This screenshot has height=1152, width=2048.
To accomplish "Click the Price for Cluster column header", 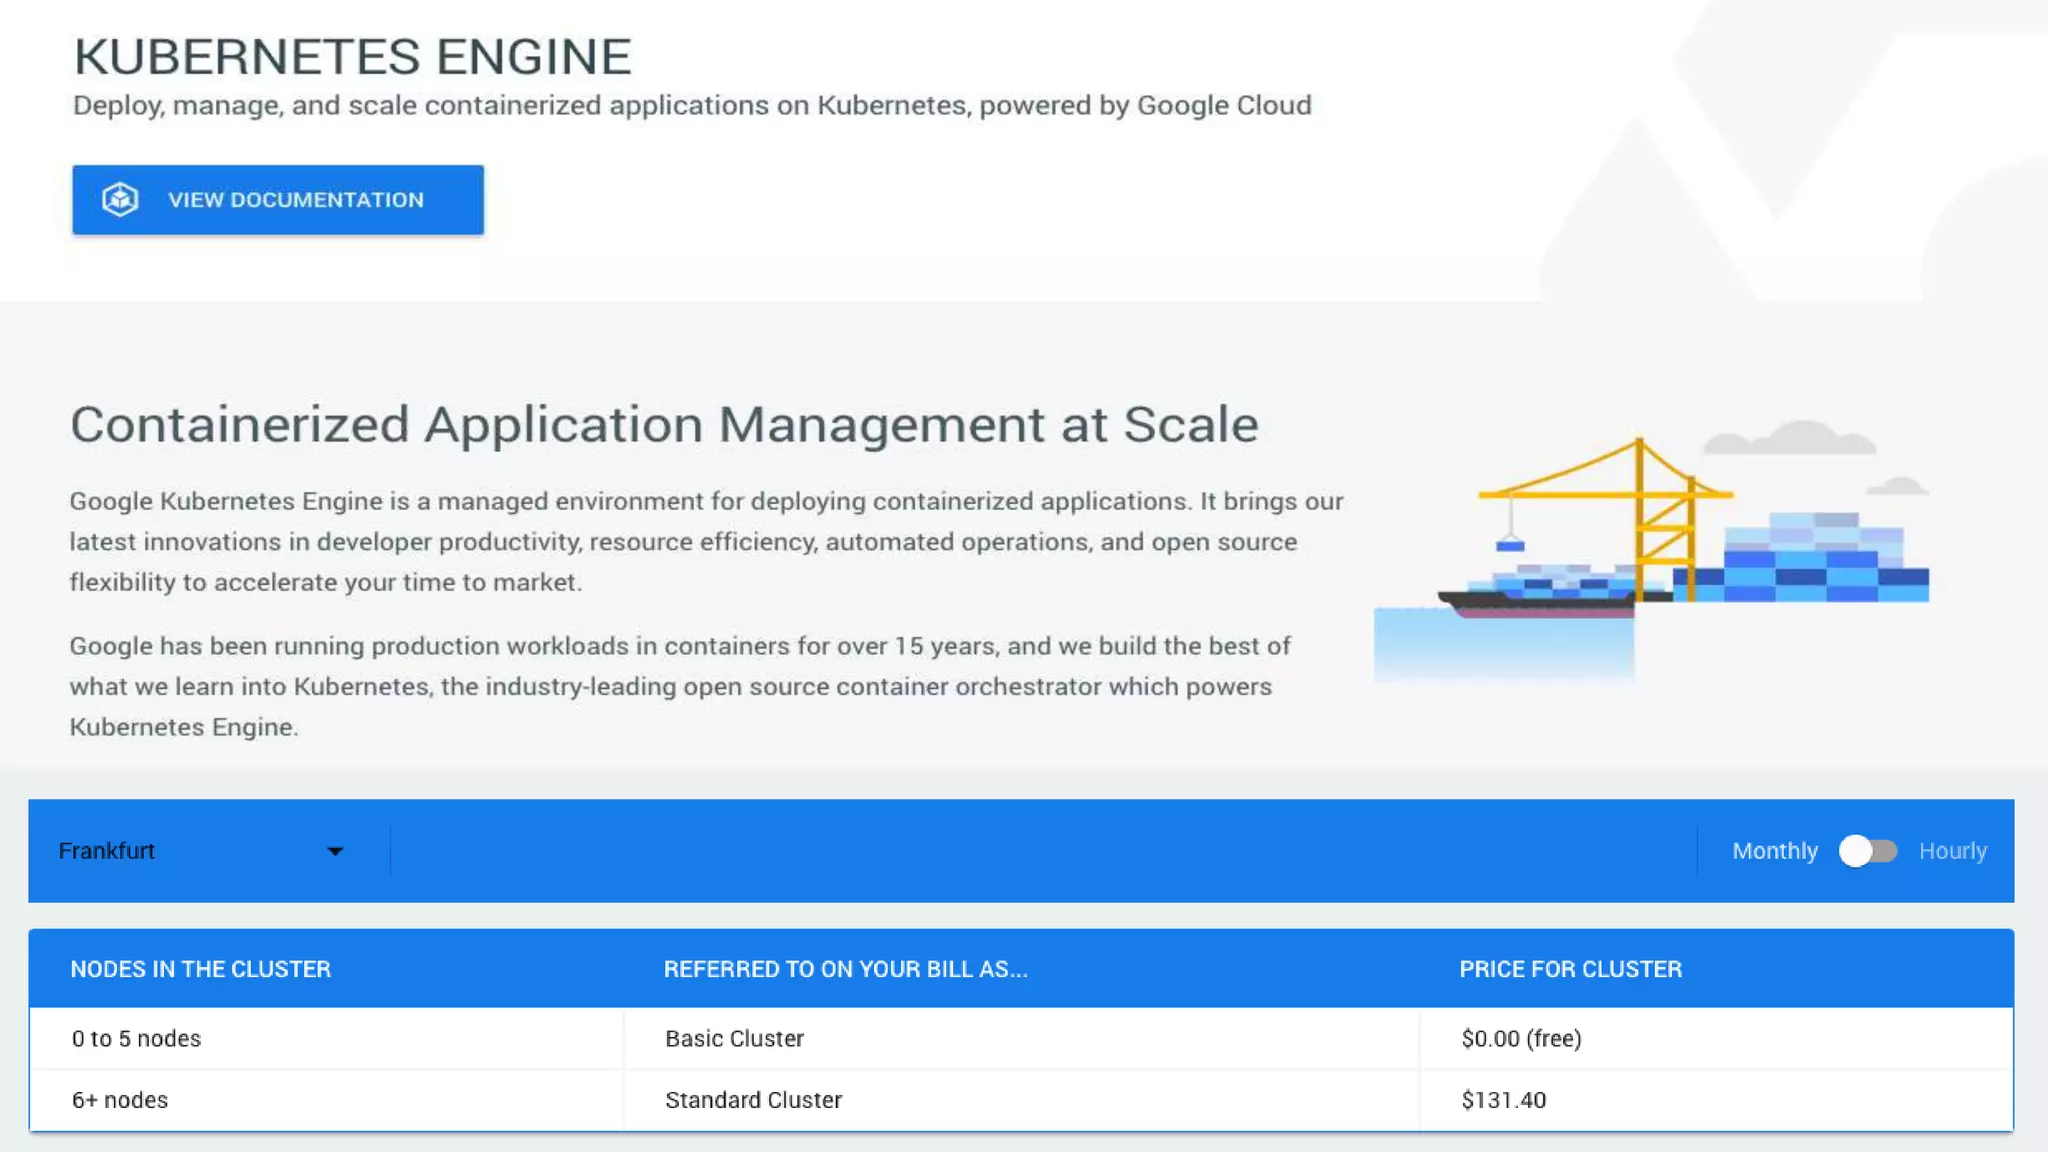I will (x=1570, y=969).
